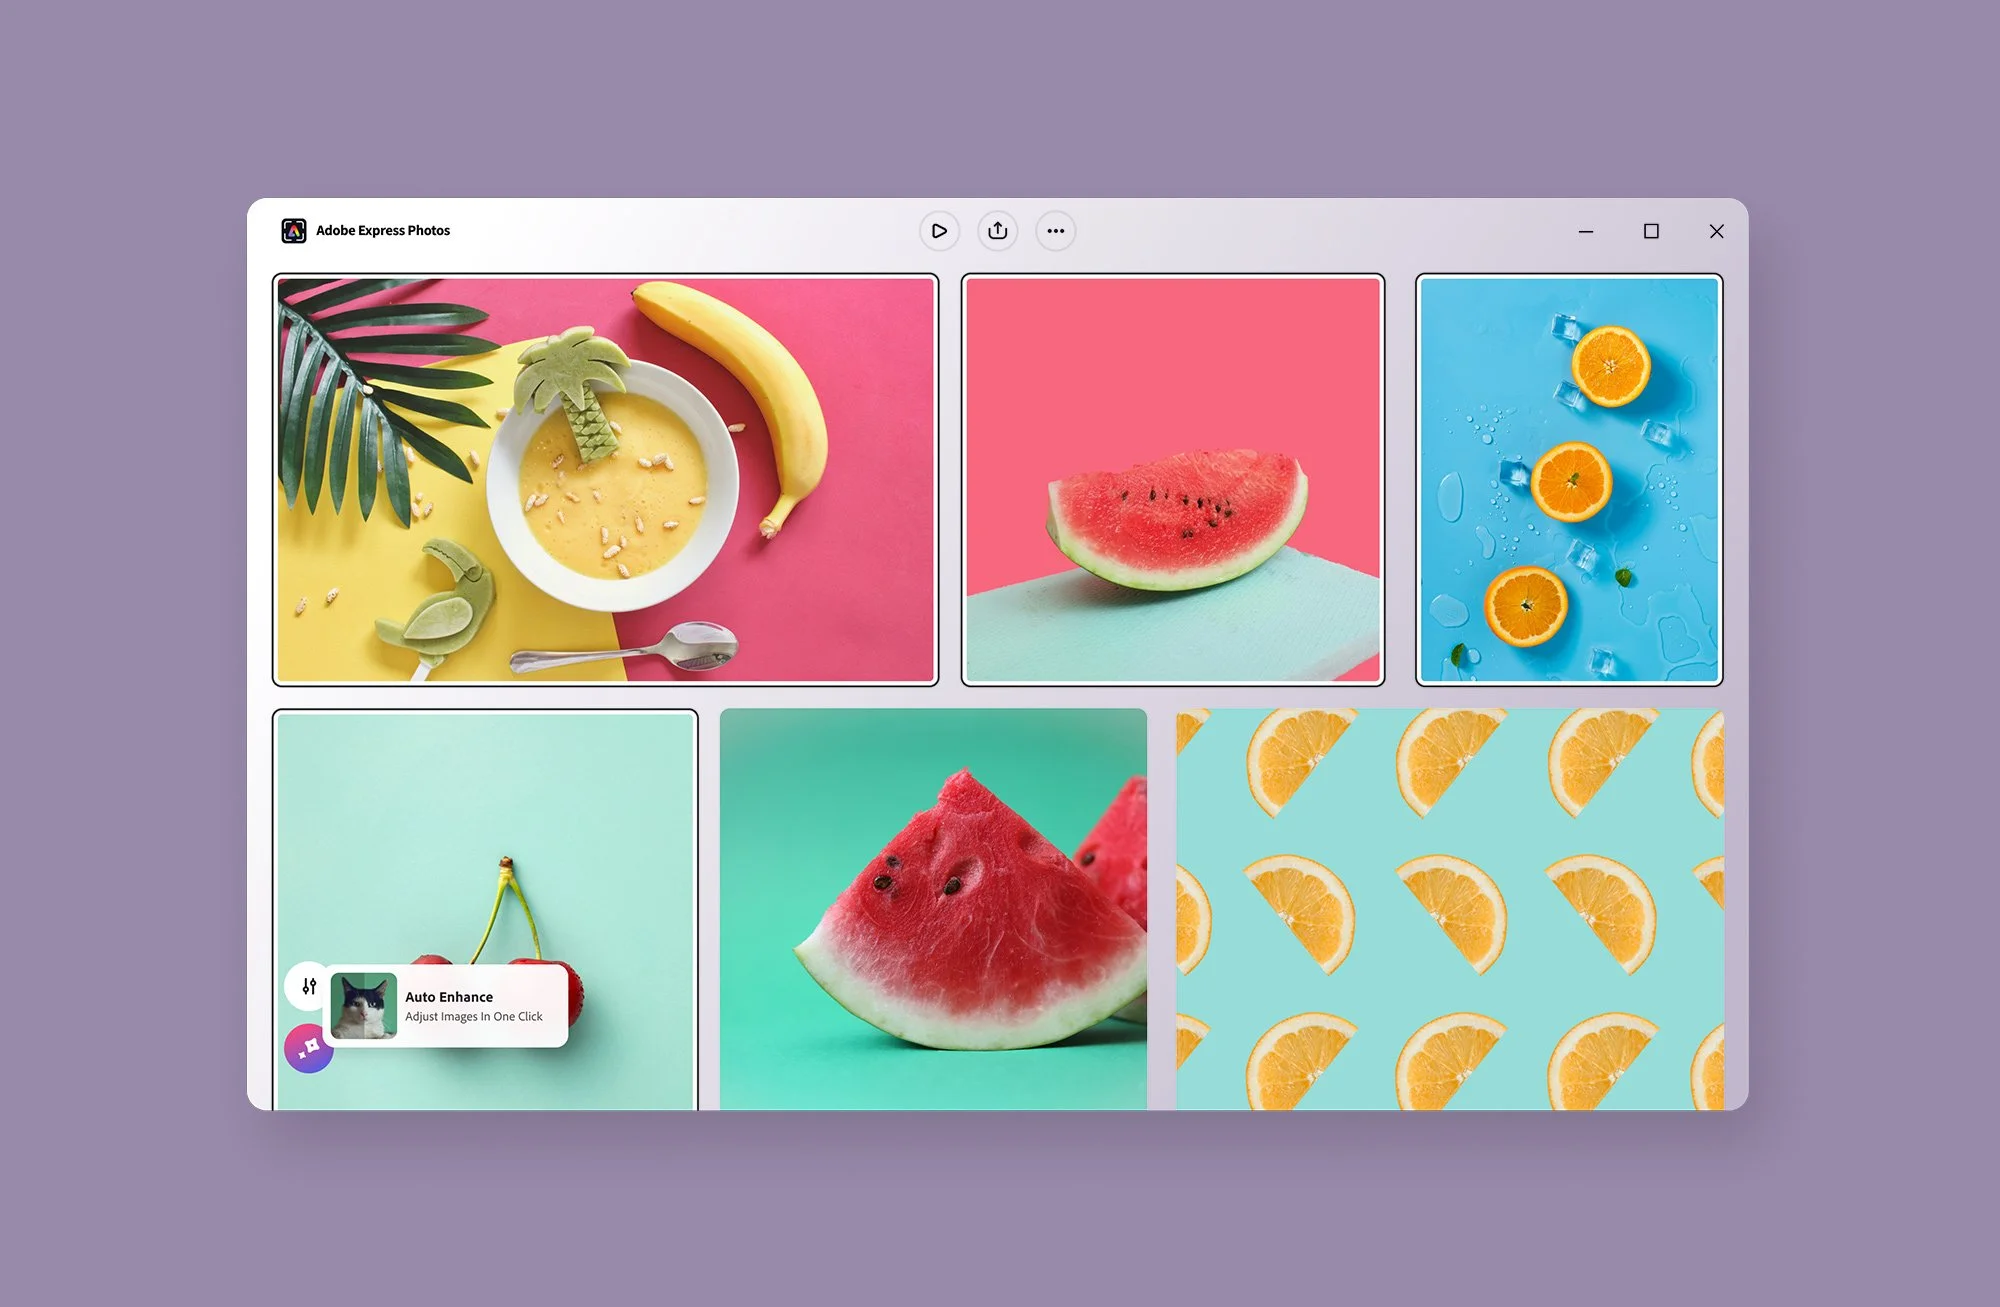Click the Adobe Express logo icon
Image resolution: width=2000 pixels, height=1307 pixels.
(293, 231)
